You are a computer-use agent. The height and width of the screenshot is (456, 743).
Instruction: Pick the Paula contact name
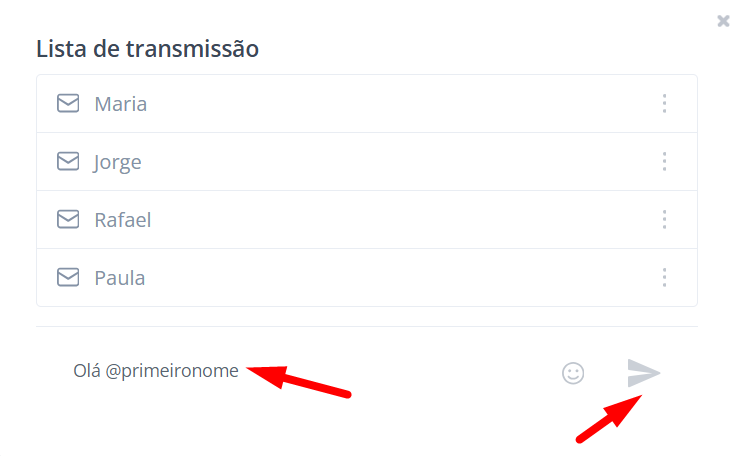pos(120,278)
